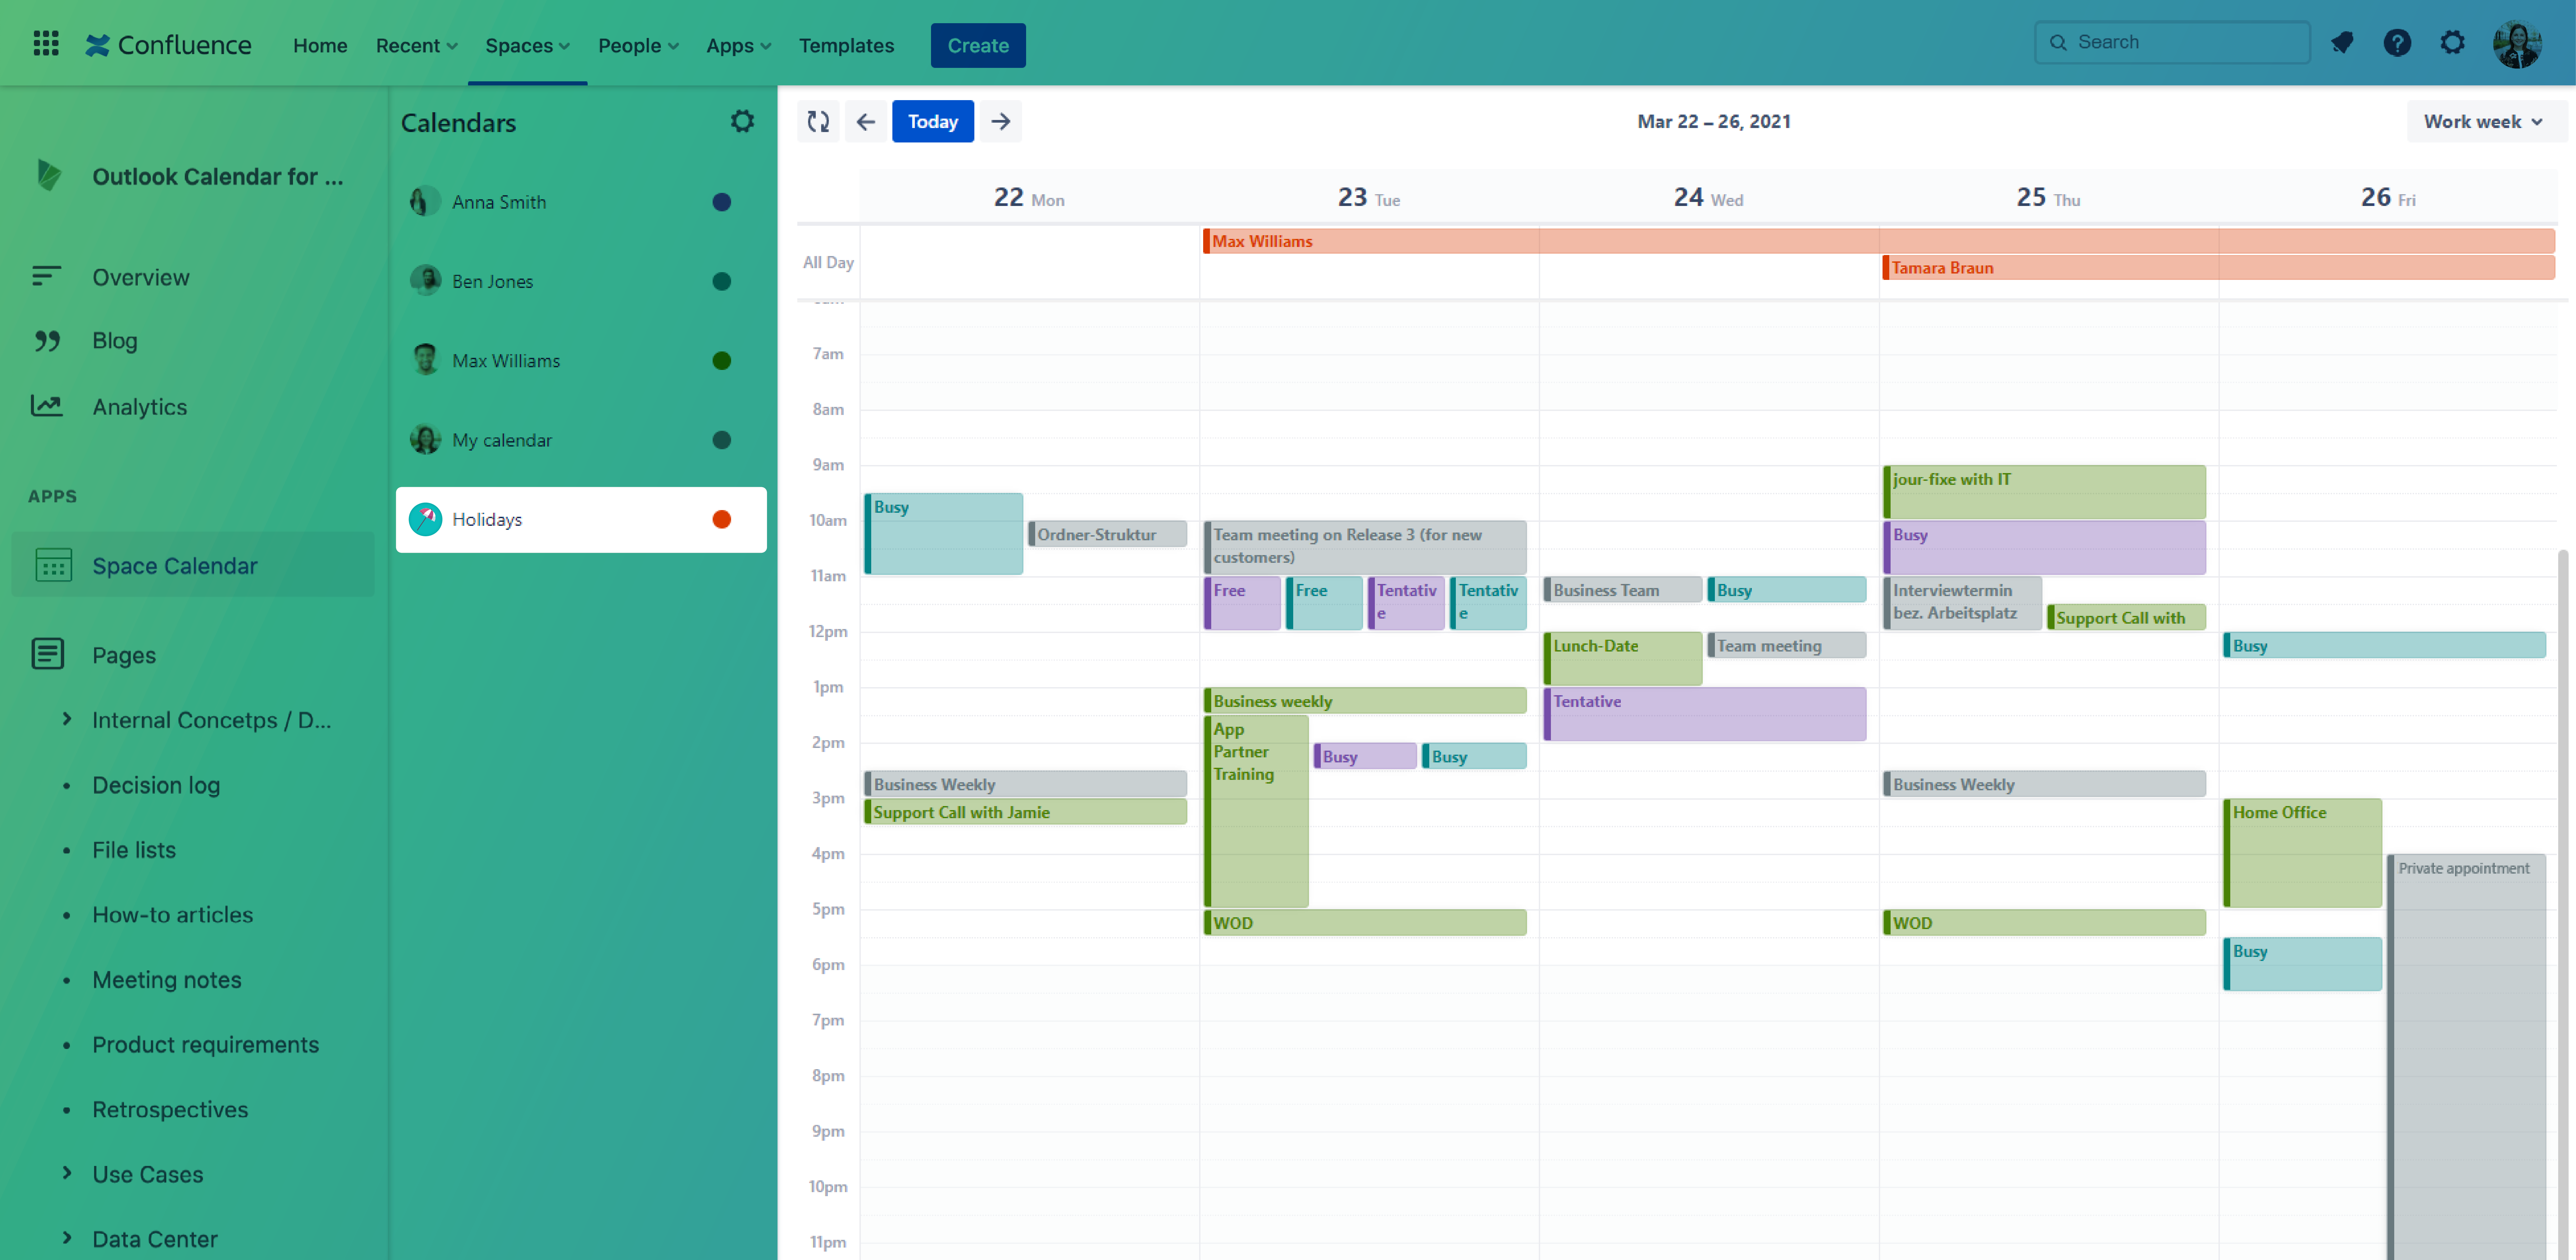Select Analytics in the space sidebar
The image size is (2576, 1260).
[x=139, y=406]
